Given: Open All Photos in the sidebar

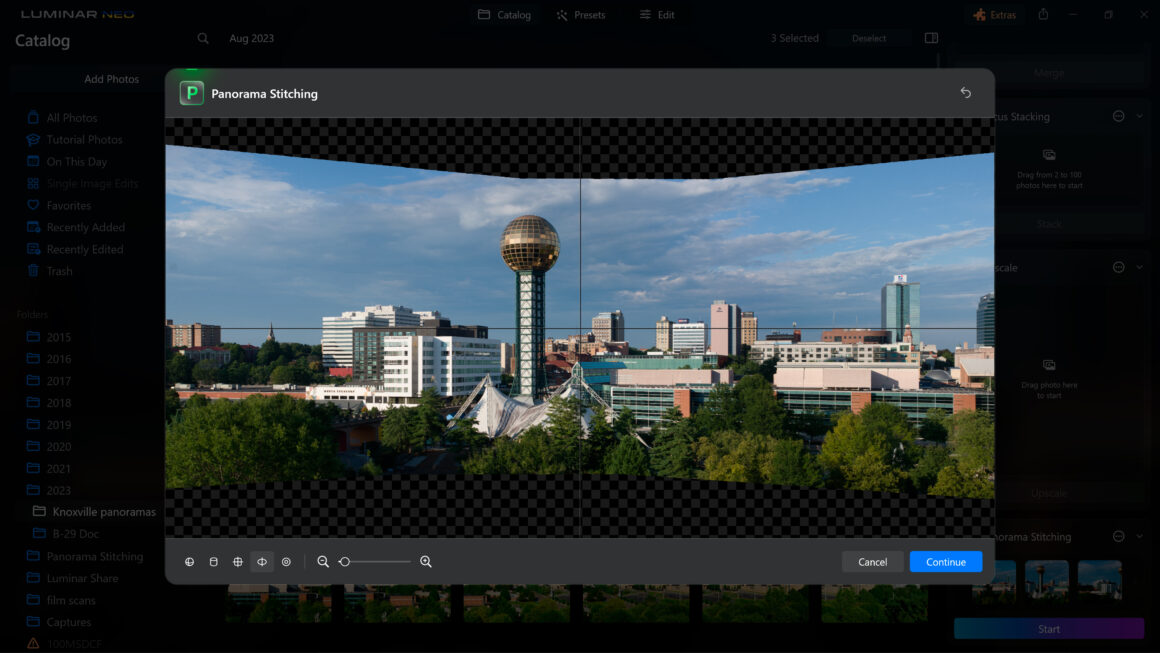Looking at the screenshot, I should pos(72,118).
